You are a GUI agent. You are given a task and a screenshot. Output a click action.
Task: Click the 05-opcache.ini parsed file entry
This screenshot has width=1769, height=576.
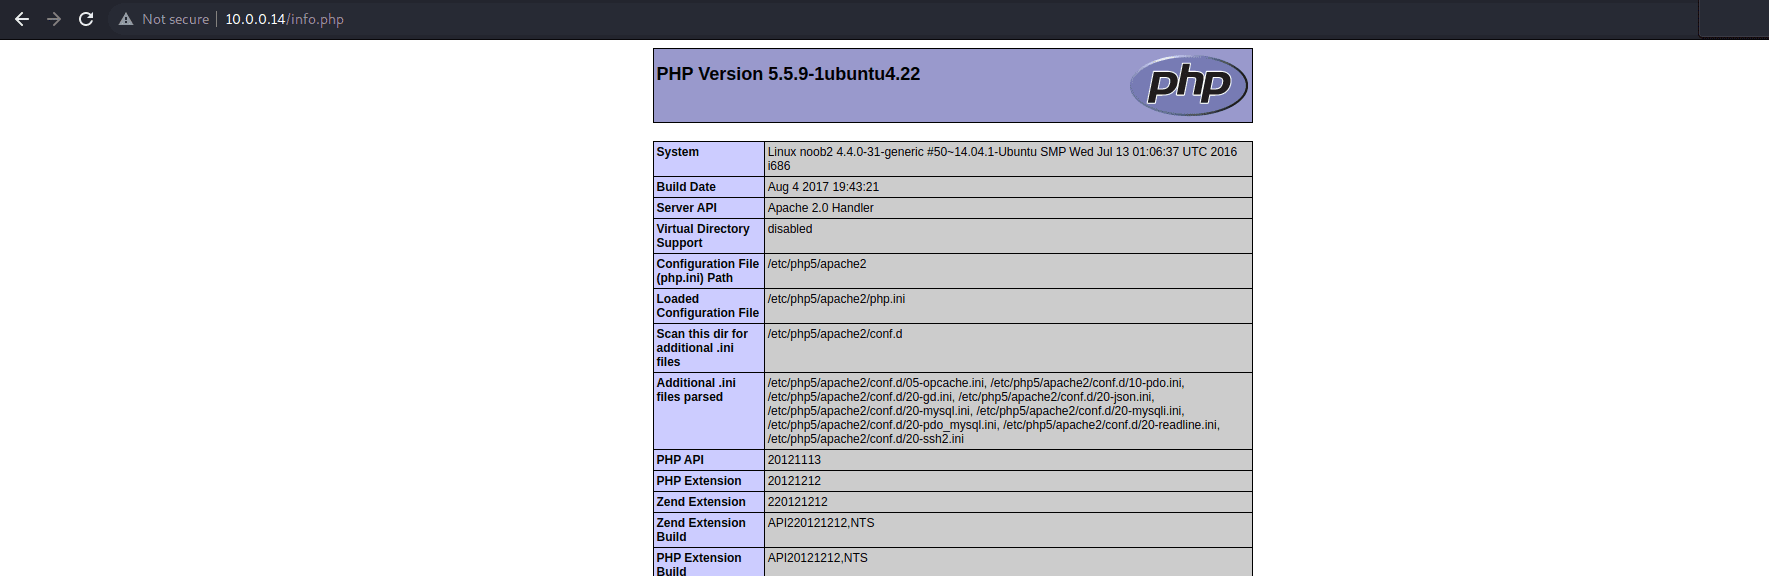pos(876,383)
